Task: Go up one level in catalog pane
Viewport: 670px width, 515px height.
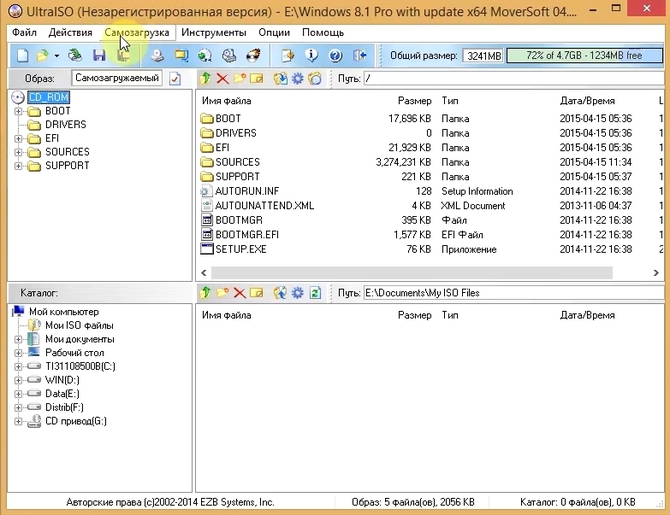Action: (206, 293)
